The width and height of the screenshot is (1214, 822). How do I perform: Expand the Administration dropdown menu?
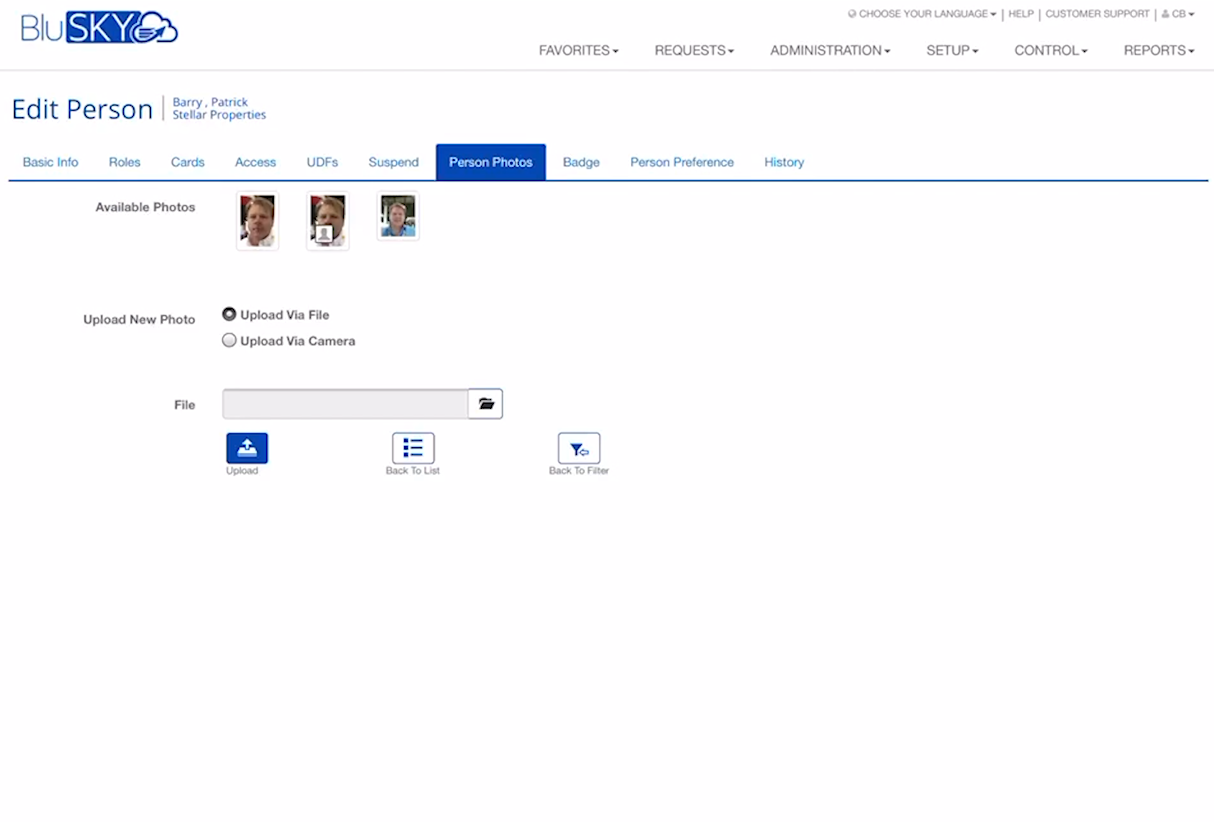click(830, 50)
